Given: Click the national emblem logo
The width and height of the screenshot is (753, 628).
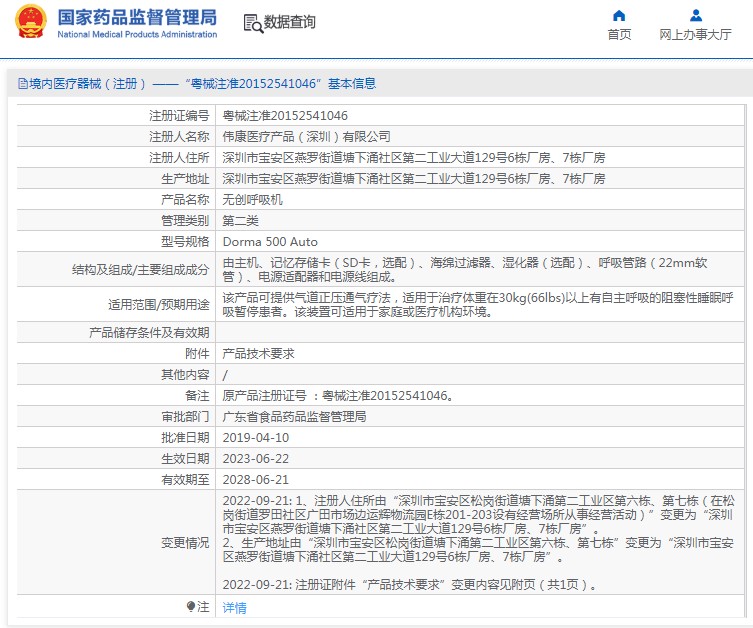Looking at the screenshot, I should [31, 22].
